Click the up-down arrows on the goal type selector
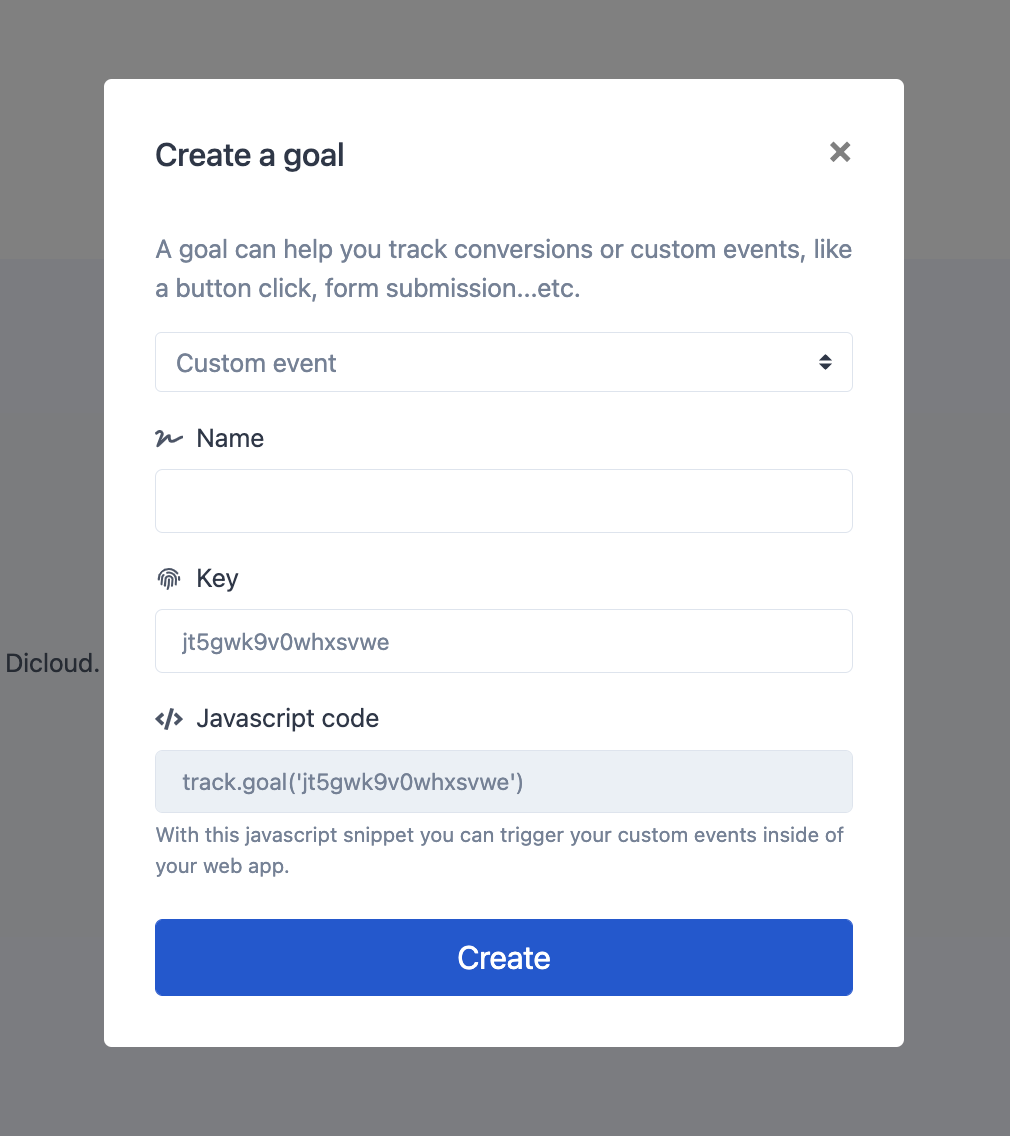The image size is (1010, 1136). [x=825, y=362]
